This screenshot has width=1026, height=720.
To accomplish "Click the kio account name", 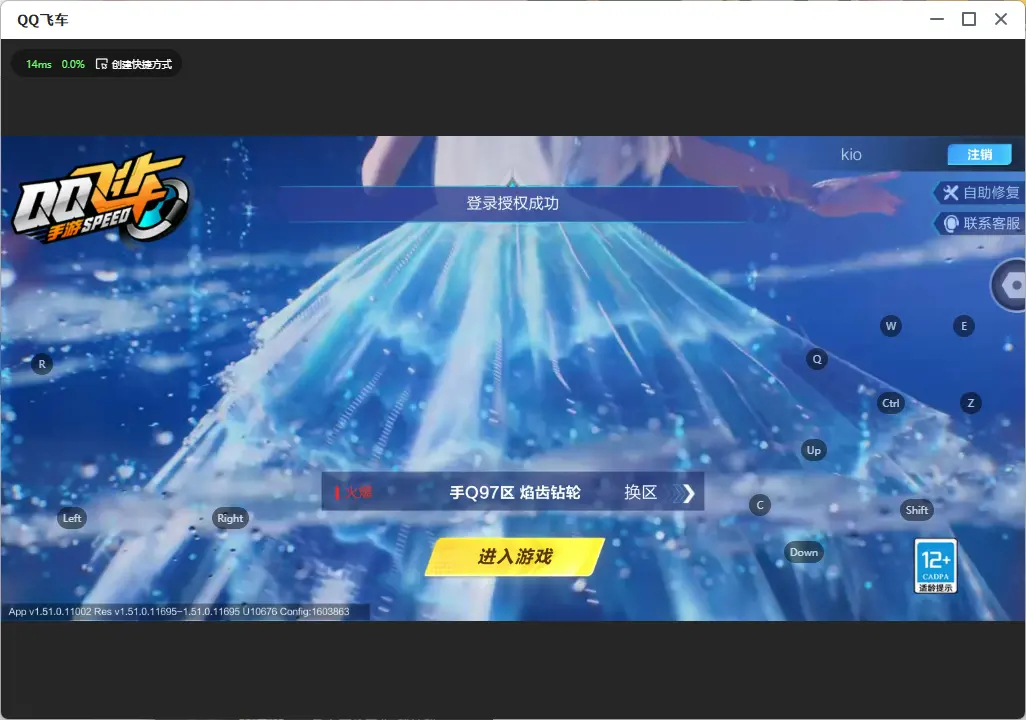I will (x=851, y=154).
